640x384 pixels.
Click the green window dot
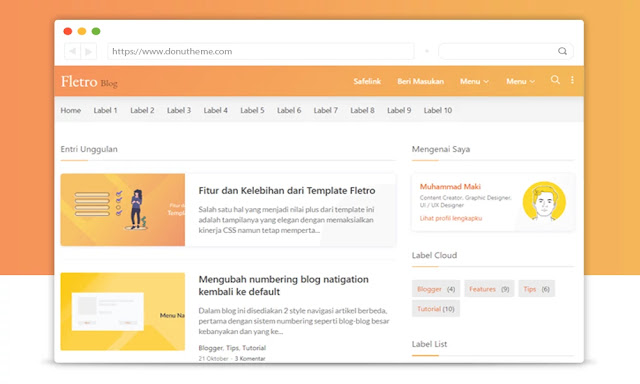click(96, 31)
